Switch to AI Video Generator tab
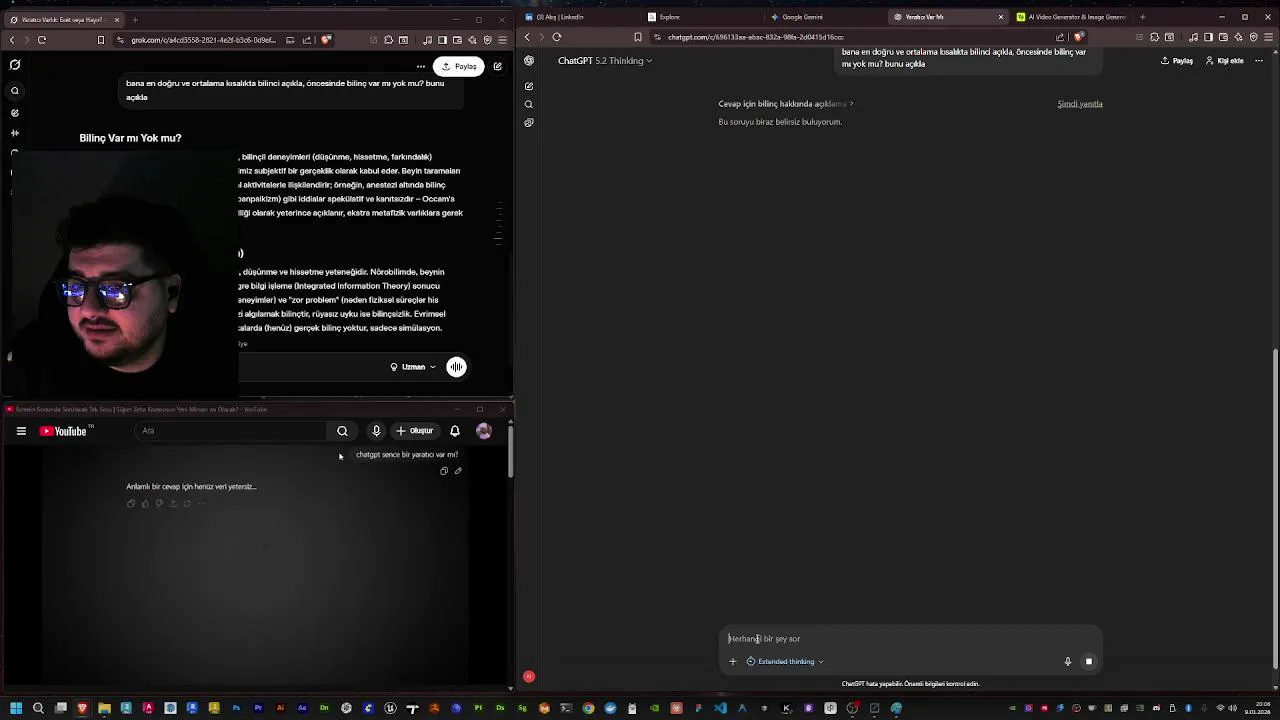This screenshot has height=720, width=1280. point(1070,17)
